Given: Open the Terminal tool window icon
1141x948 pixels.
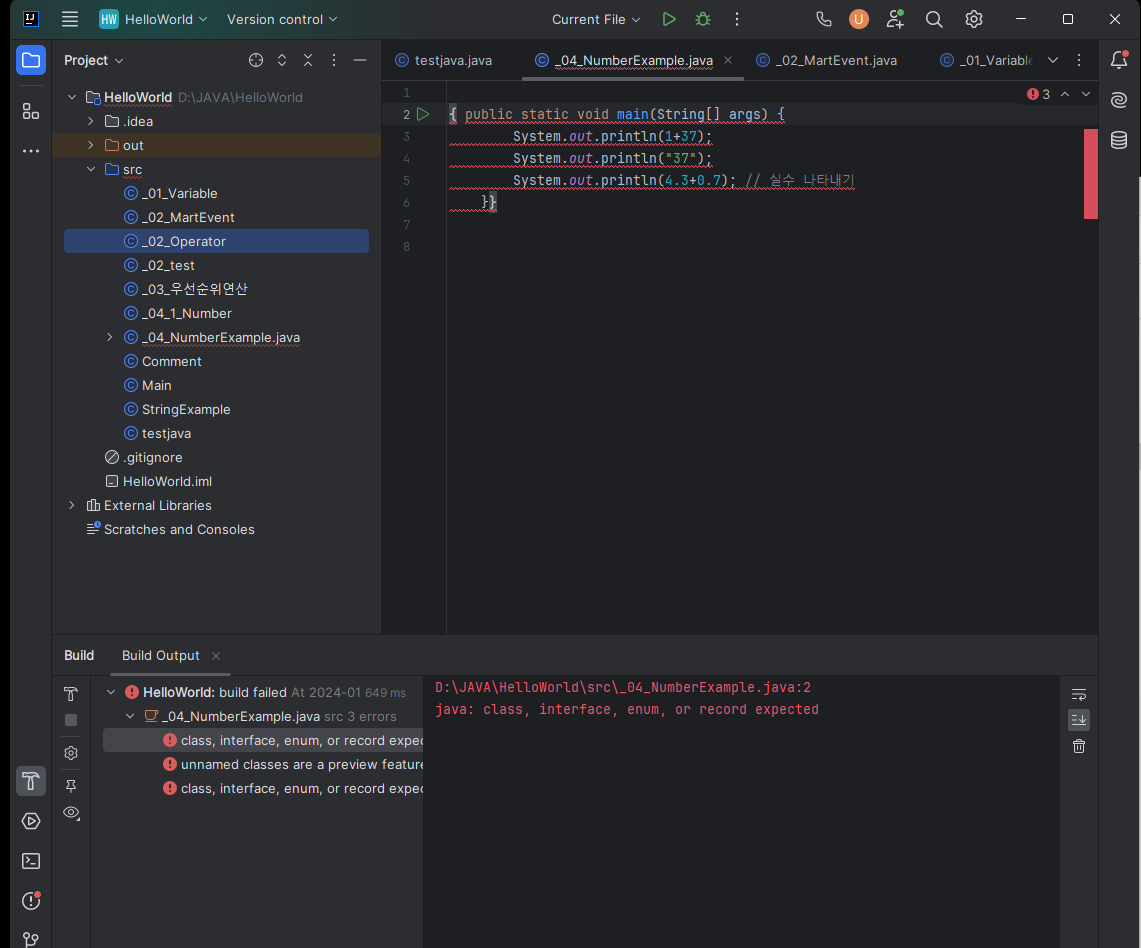Looking at the screenshot, I should click(31, 861).
